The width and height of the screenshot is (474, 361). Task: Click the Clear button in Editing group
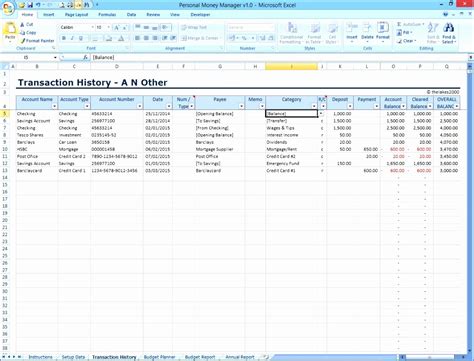pos(407,41)
